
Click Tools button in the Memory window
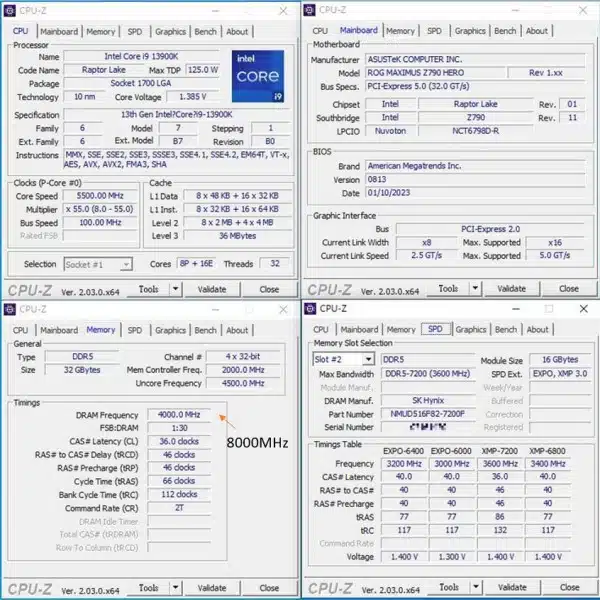pyautogui.click(x=148, y=587)
